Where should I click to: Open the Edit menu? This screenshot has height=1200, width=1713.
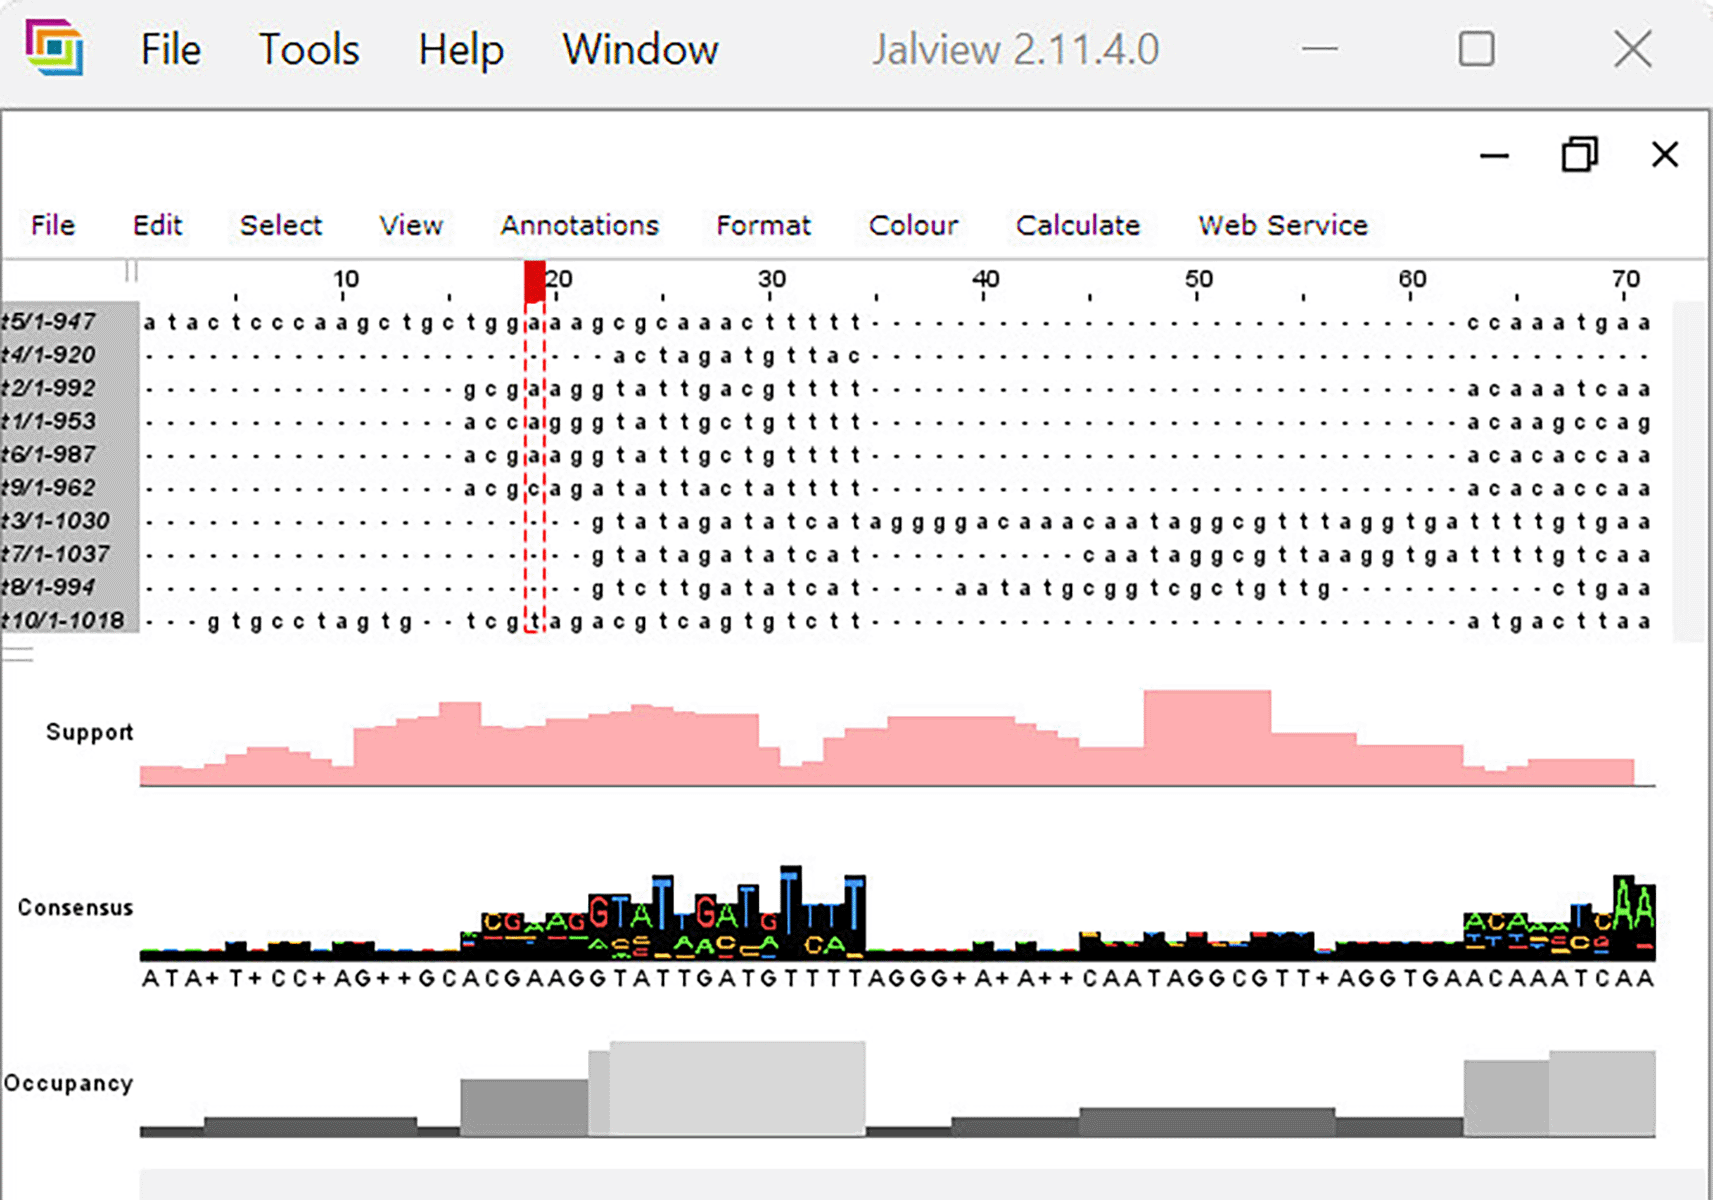point(157,225)
